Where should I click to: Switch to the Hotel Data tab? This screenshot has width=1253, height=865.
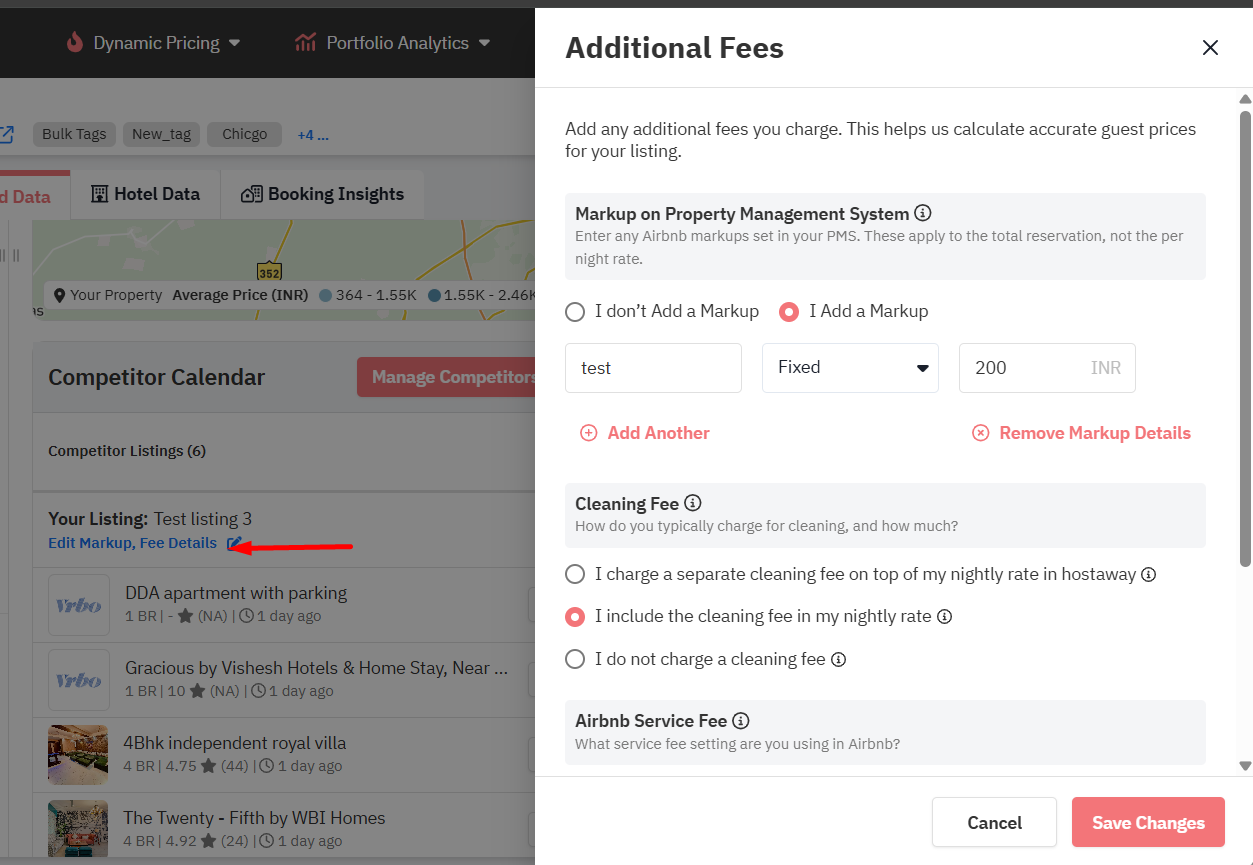[x=145, y=194]
